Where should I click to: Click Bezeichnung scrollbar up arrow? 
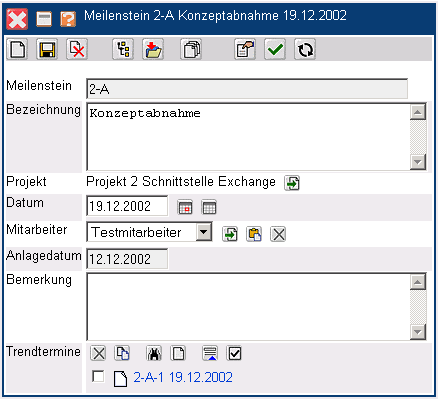point(418,112)
